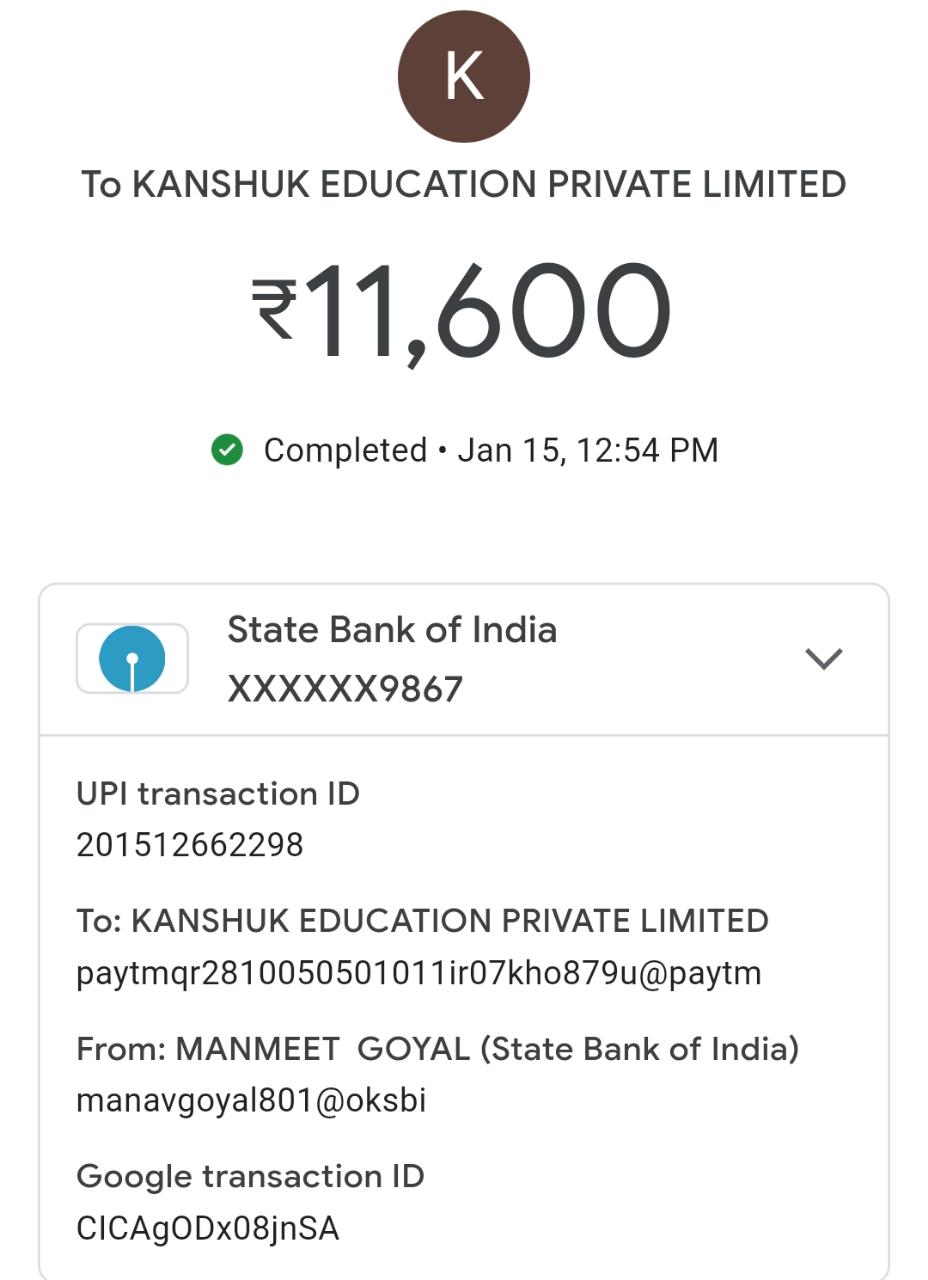This screenshot has height=1280, width=928.
Task: Click the masked account number XXXXXX9867
Action: tap(345, 689)
